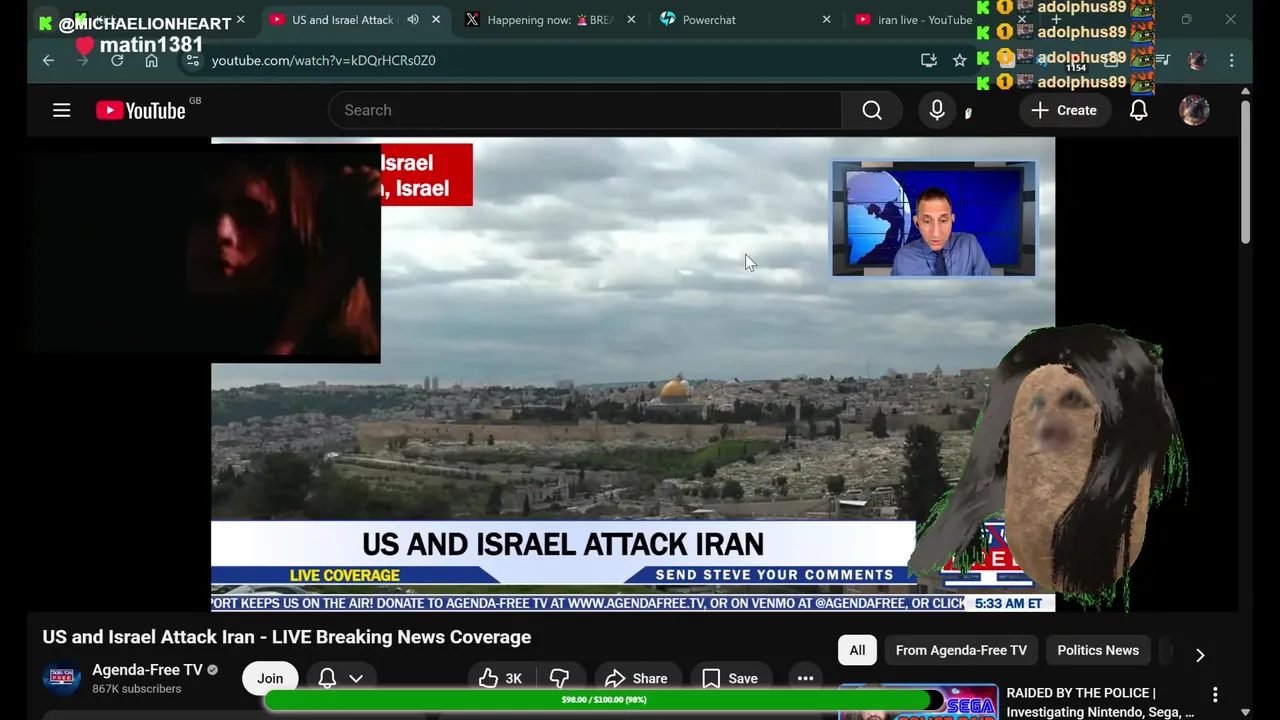Reload the current page
The image size is (1280, 720).
117,60
